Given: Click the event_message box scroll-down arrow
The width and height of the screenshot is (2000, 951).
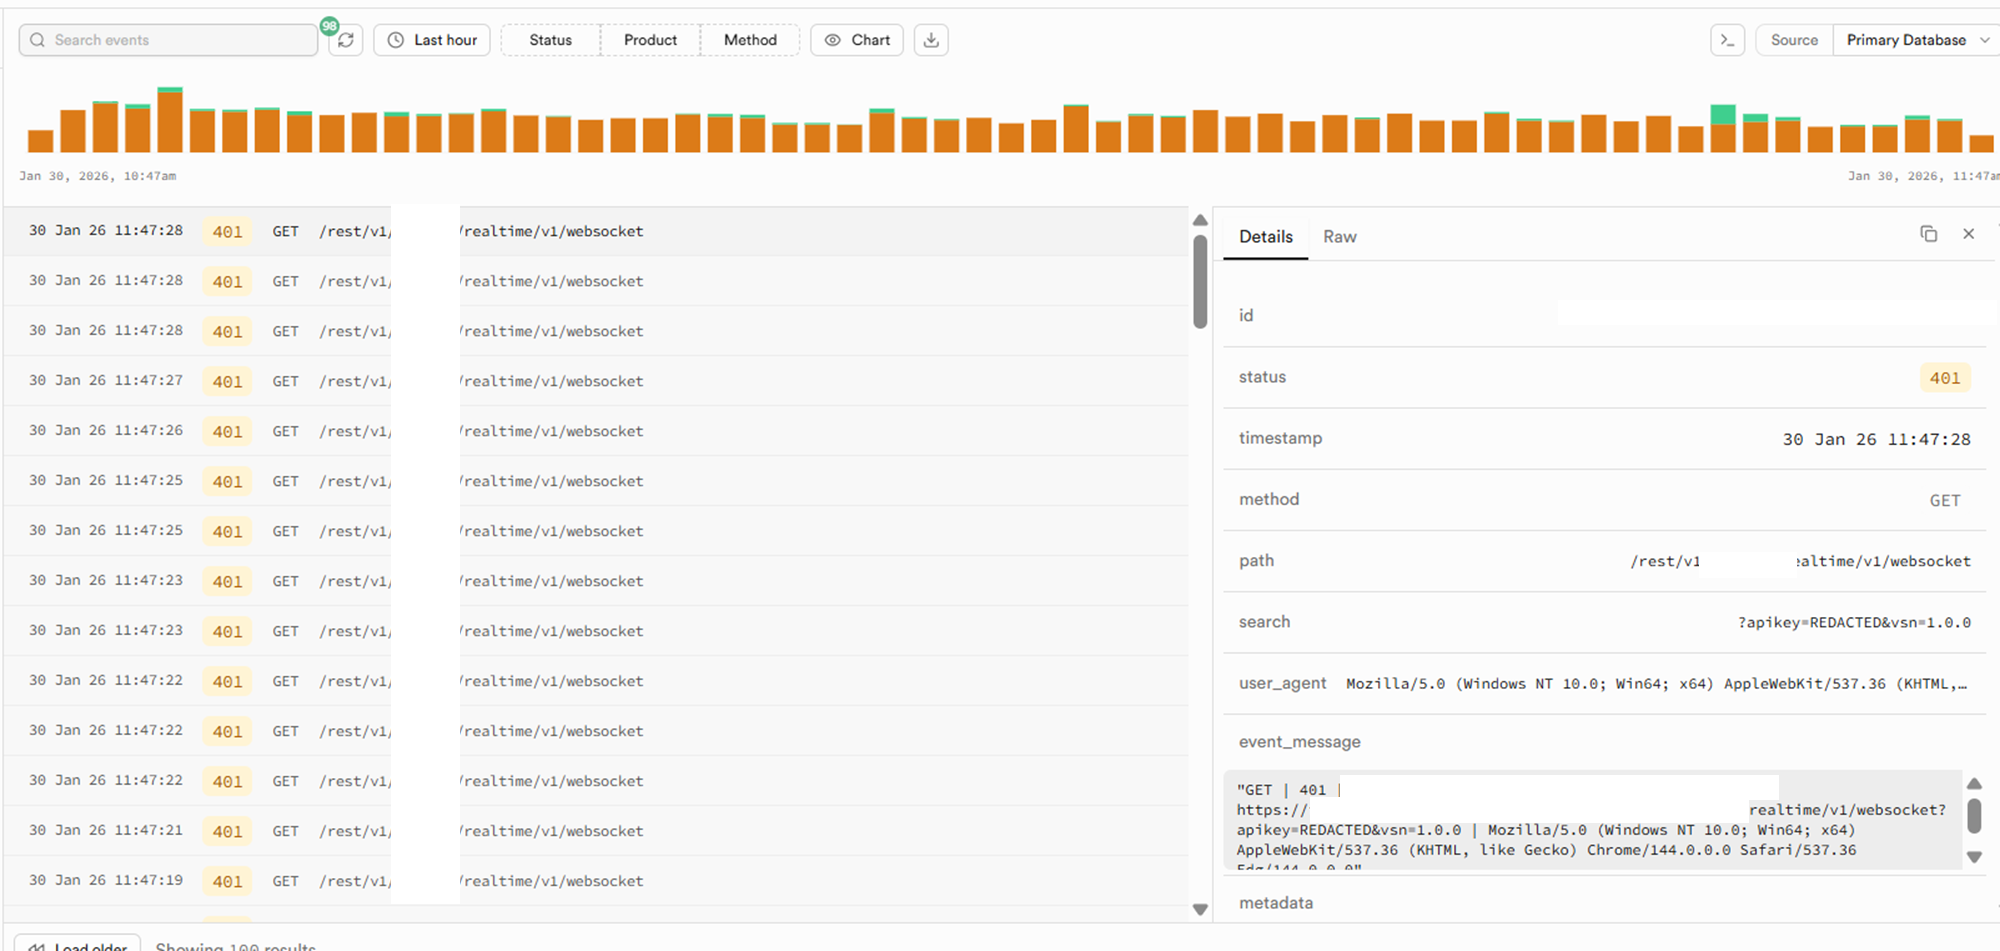Looking at the screenshot, I should click(x=1974, y=857).
